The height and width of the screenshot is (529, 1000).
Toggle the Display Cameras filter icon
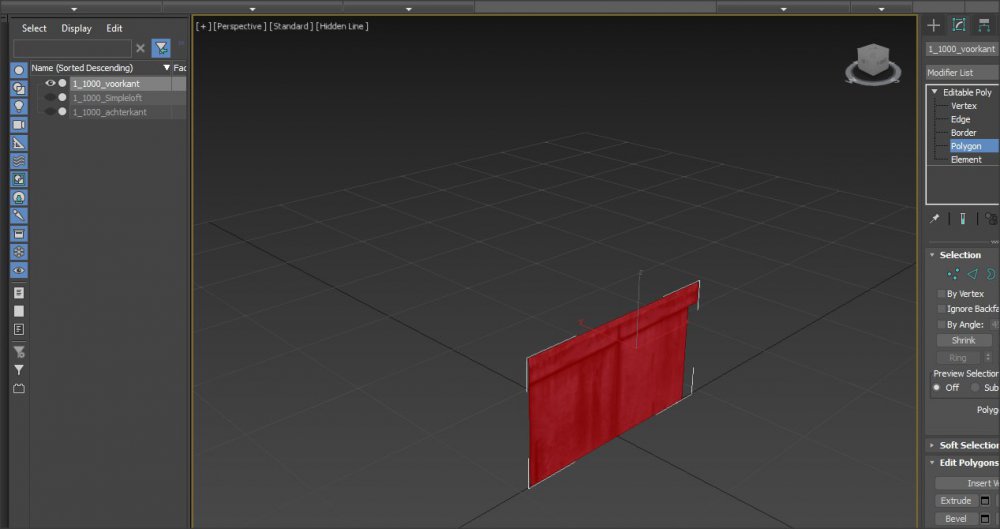tap(18, 124)
